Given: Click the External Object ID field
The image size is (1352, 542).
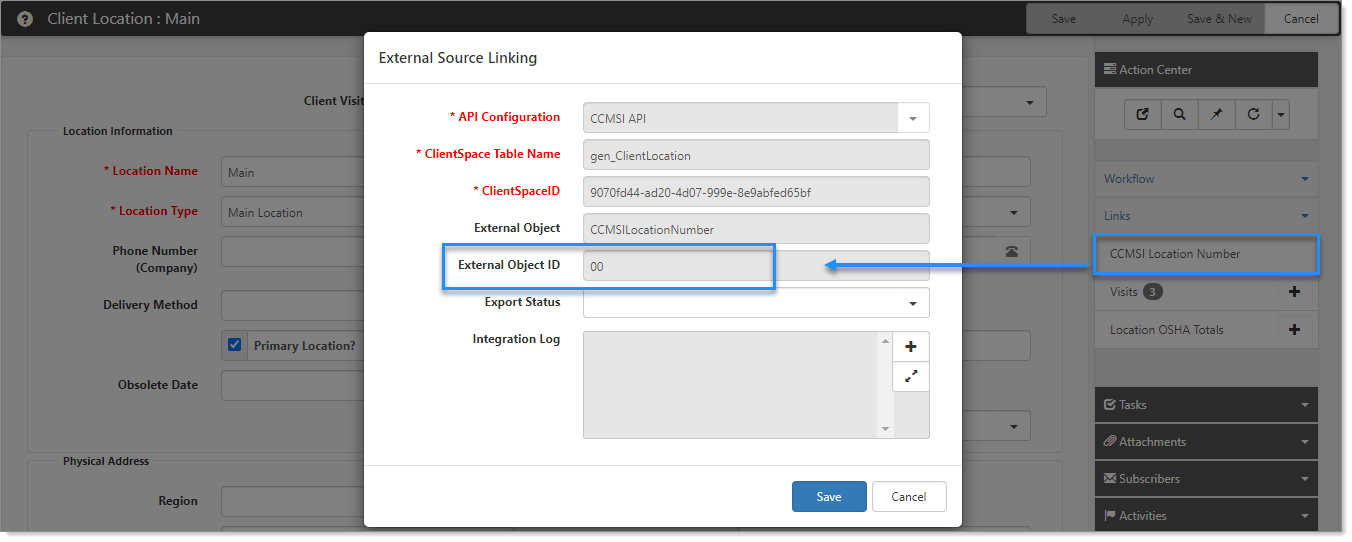Looking at the screenshot, I should [x=756, y=266].
